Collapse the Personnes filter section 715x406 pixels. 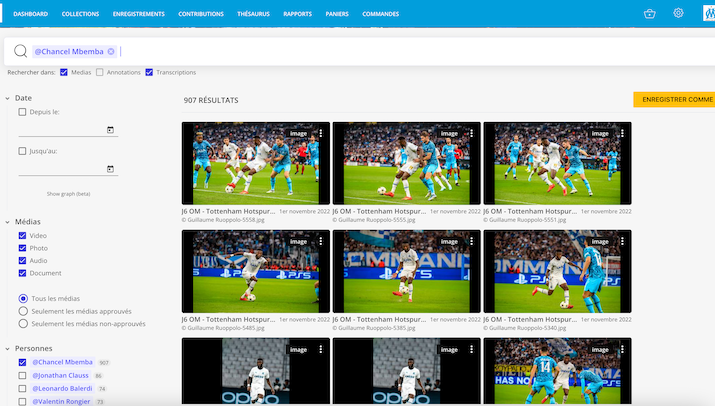coord(8,348)
